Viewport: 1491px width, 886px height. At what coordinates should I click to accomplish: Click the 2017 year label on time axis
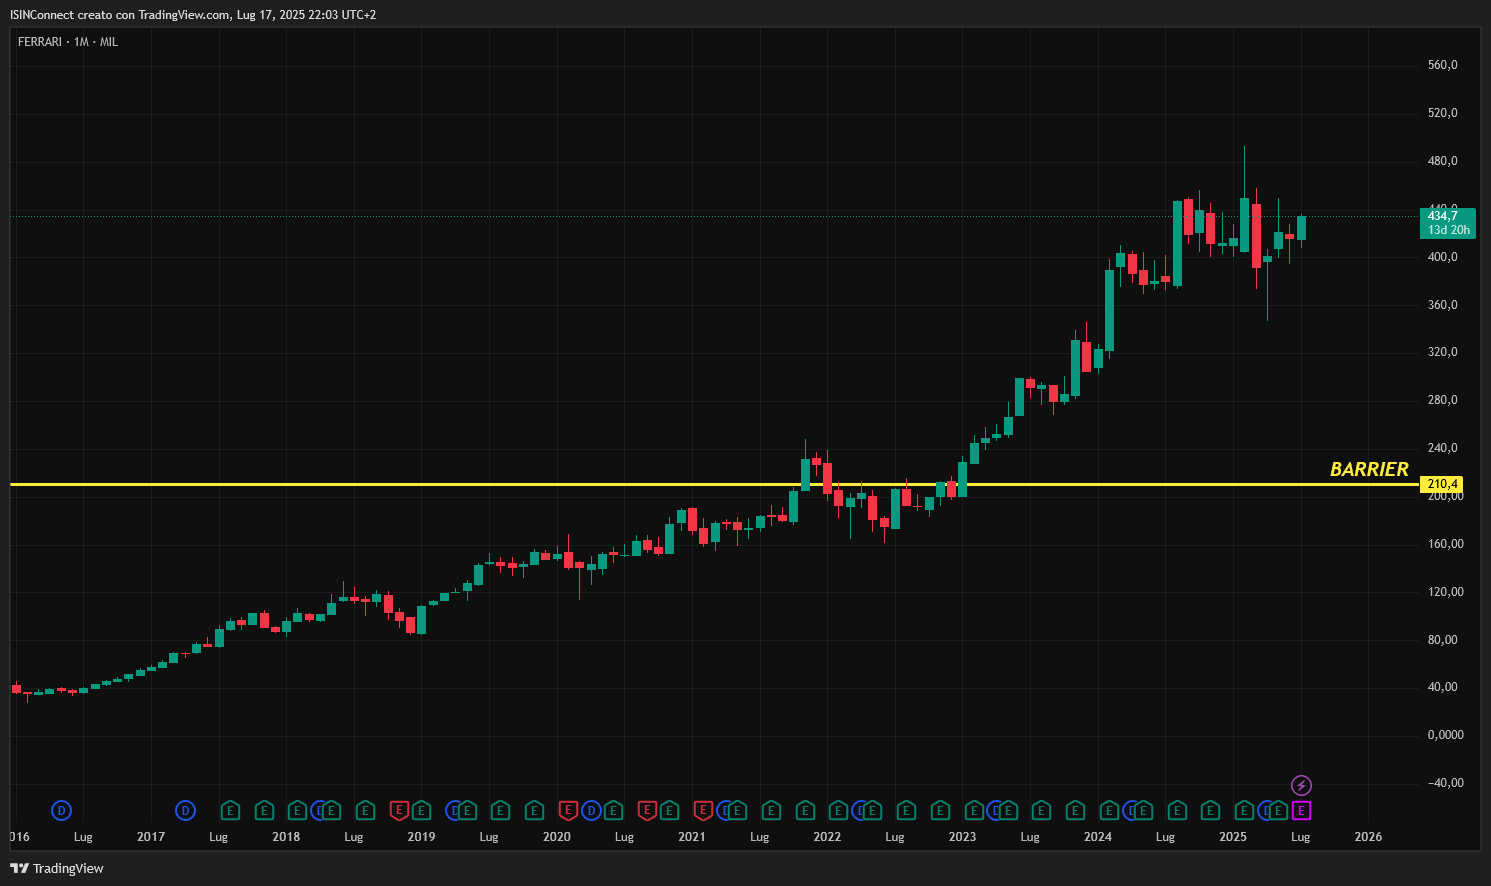click(151, 837)
